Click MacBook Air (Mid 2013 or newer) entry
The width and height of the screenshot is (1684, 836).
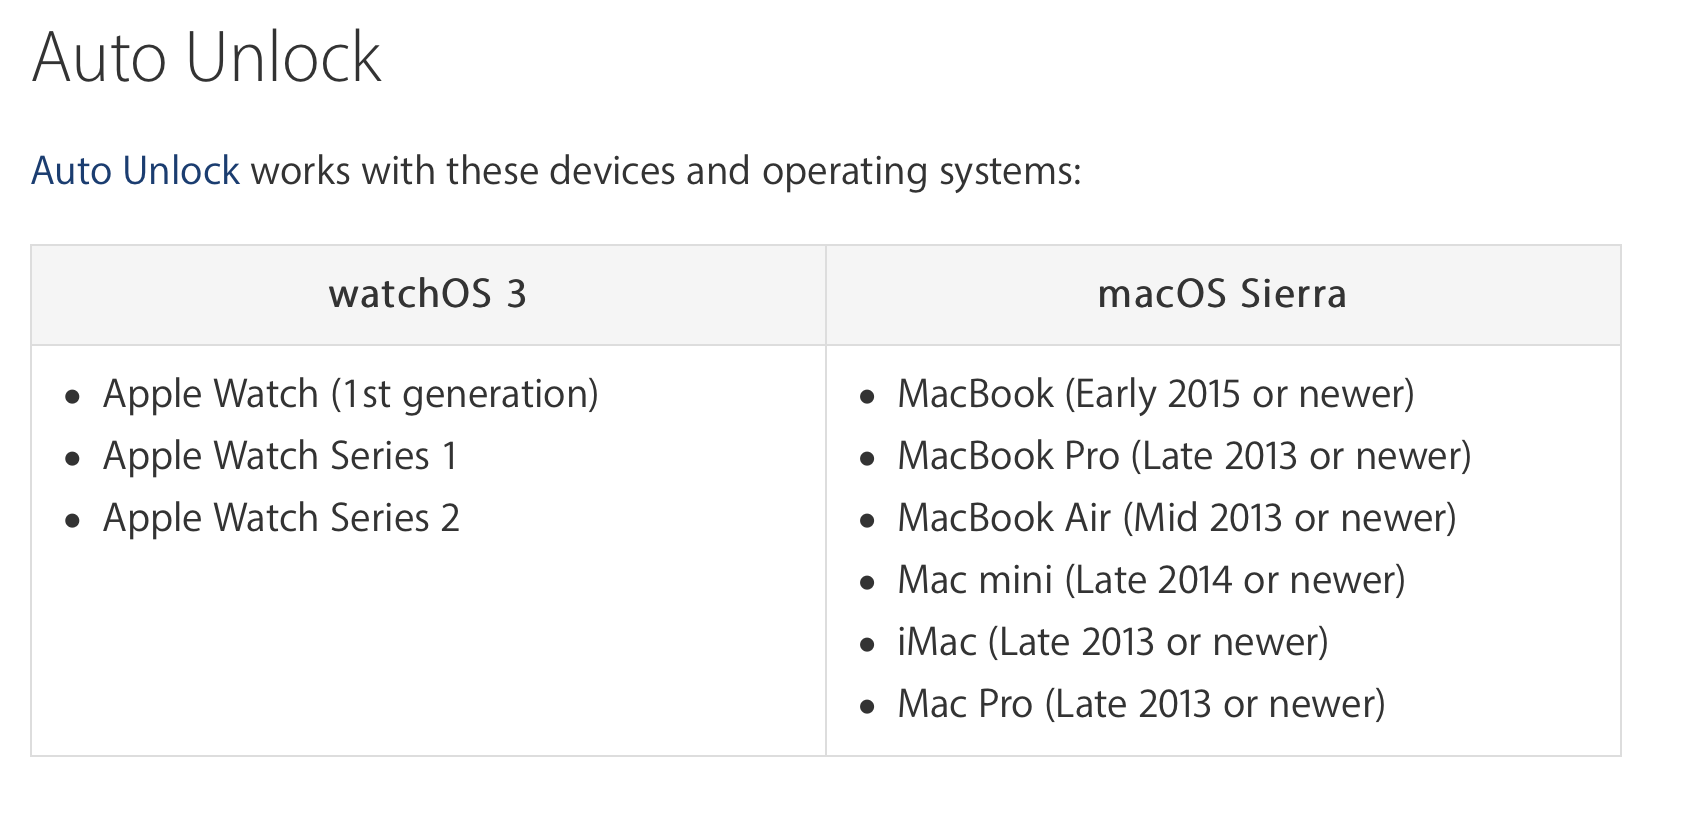1176,518
